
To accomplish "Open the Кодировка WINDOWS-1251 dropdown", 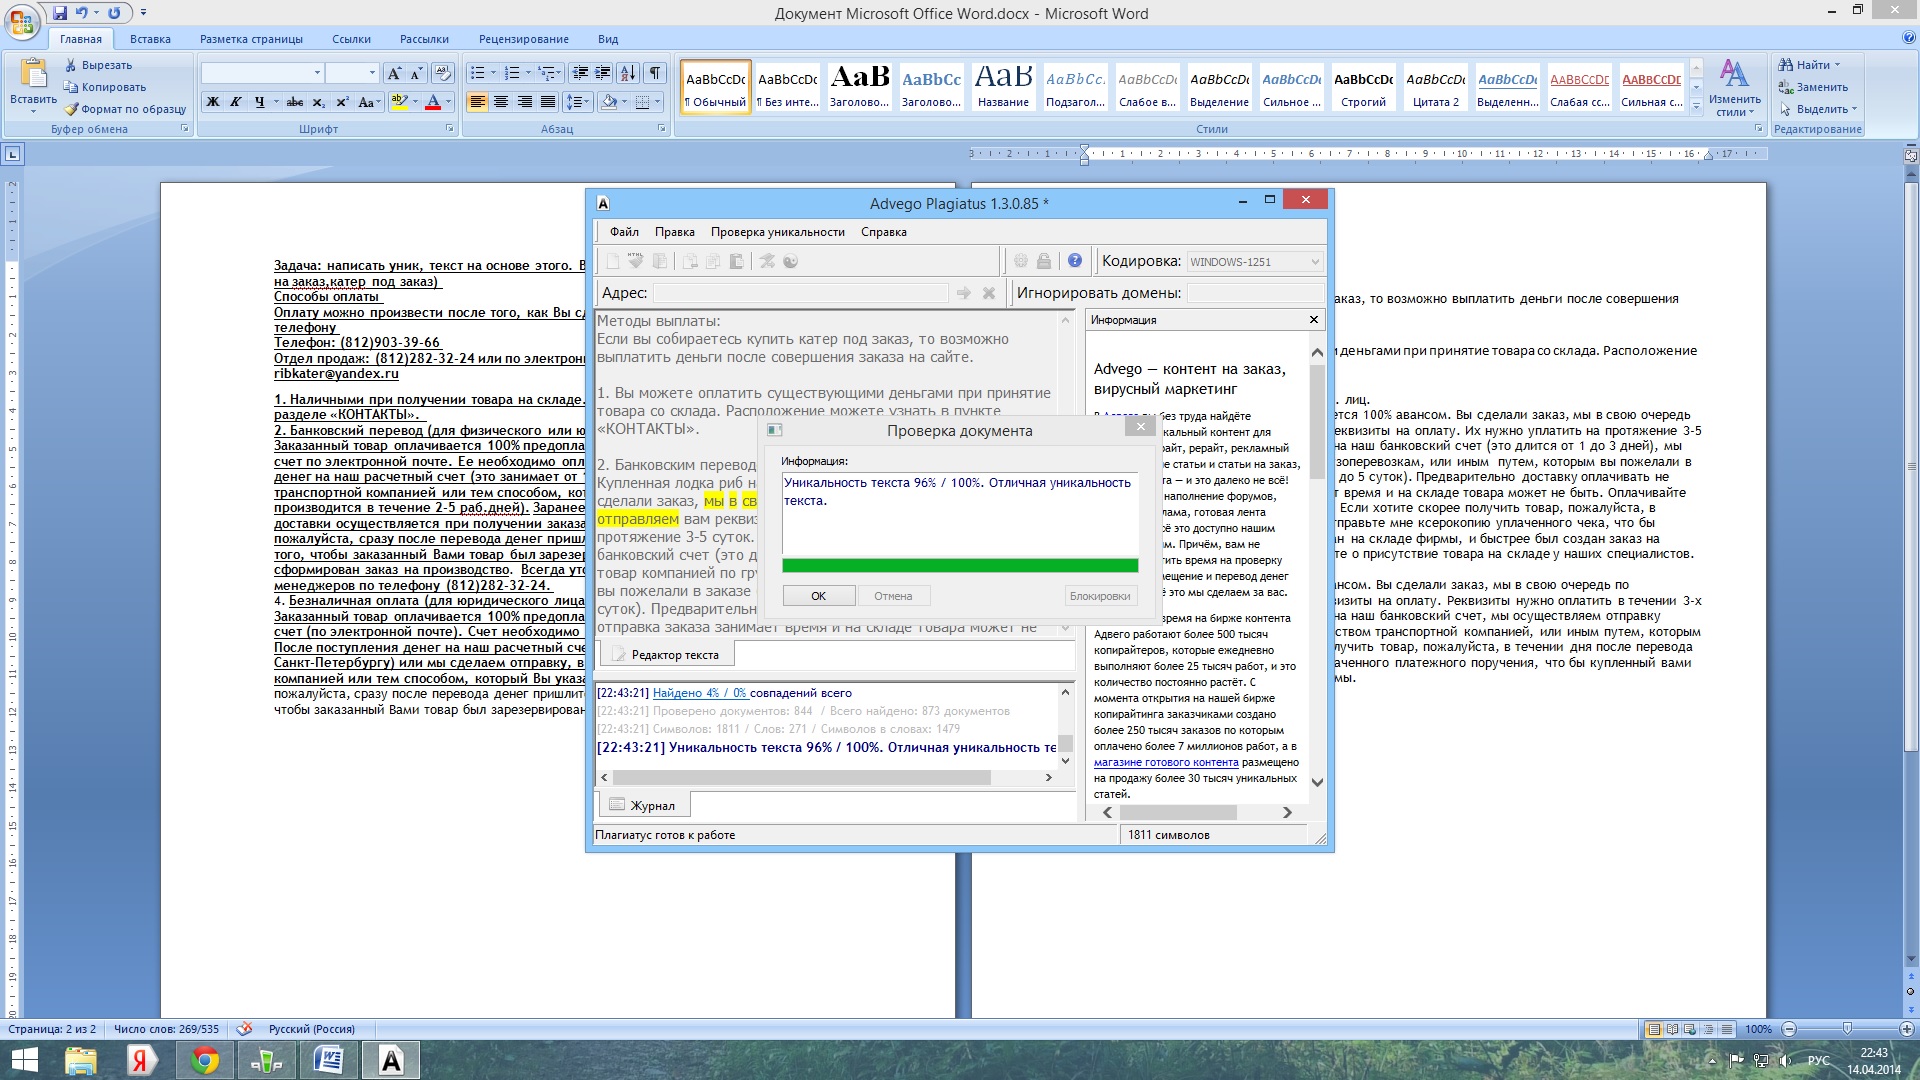I will [x=1315, y=262].
